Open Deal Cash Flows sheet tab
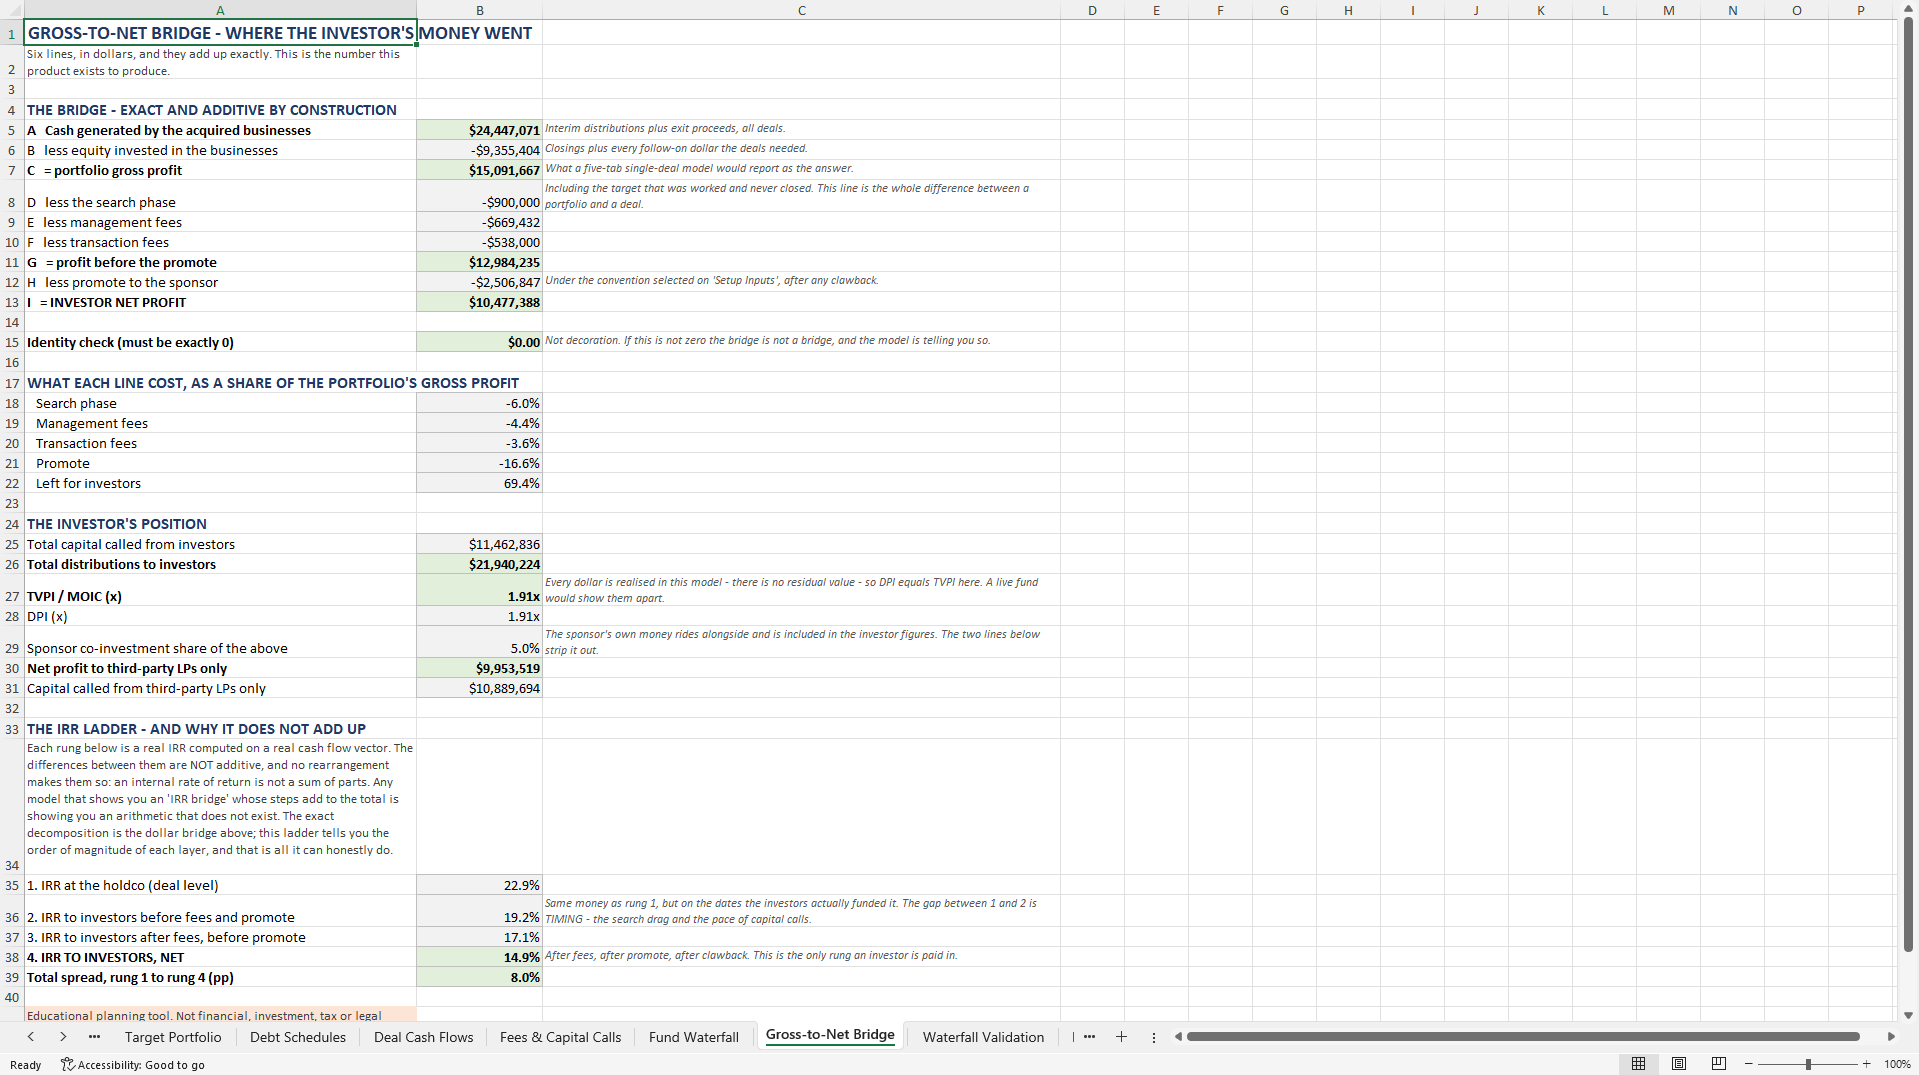The width and height of the screenshot is (1919, 1075). click(423, 1037)
